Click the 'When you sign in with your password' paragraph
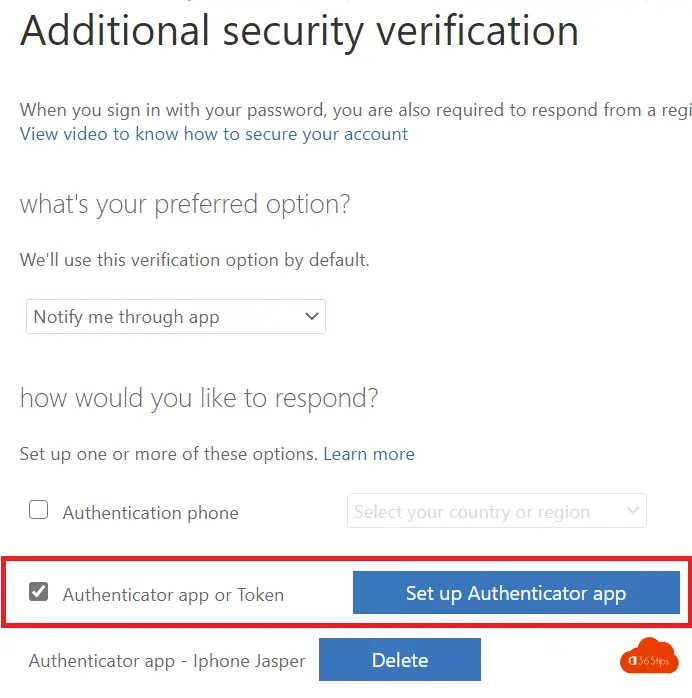The width and height of the screenshot is (692, 698). (x=356, y=110)
